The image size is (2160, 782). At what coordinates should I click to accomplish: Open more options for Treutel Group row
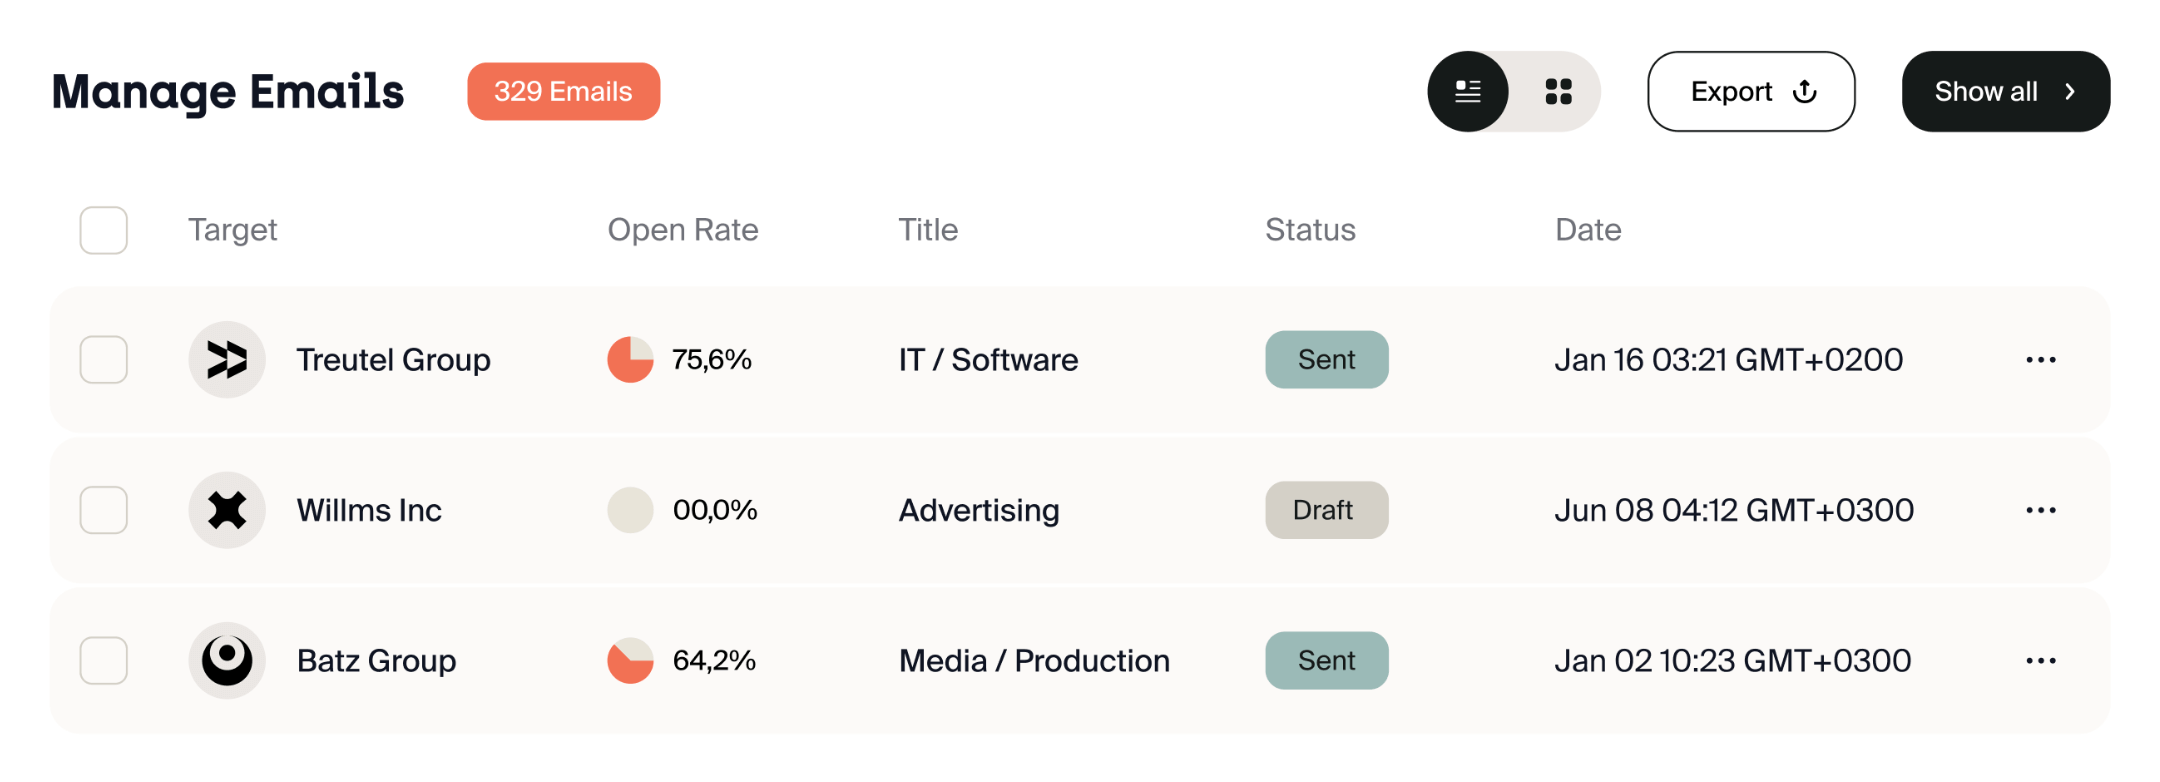pos(2040,360)
